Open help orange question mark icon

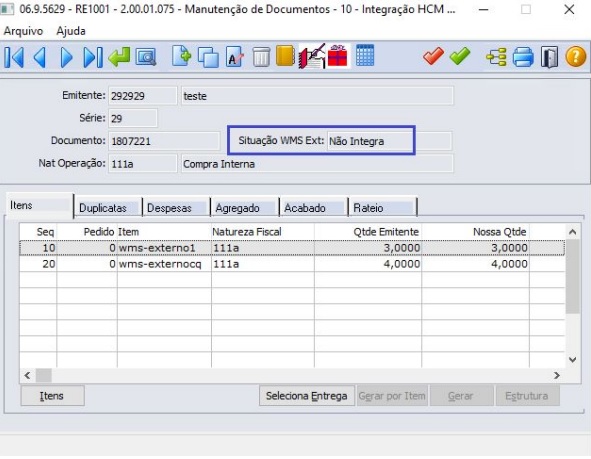click(x=576, y=57)
